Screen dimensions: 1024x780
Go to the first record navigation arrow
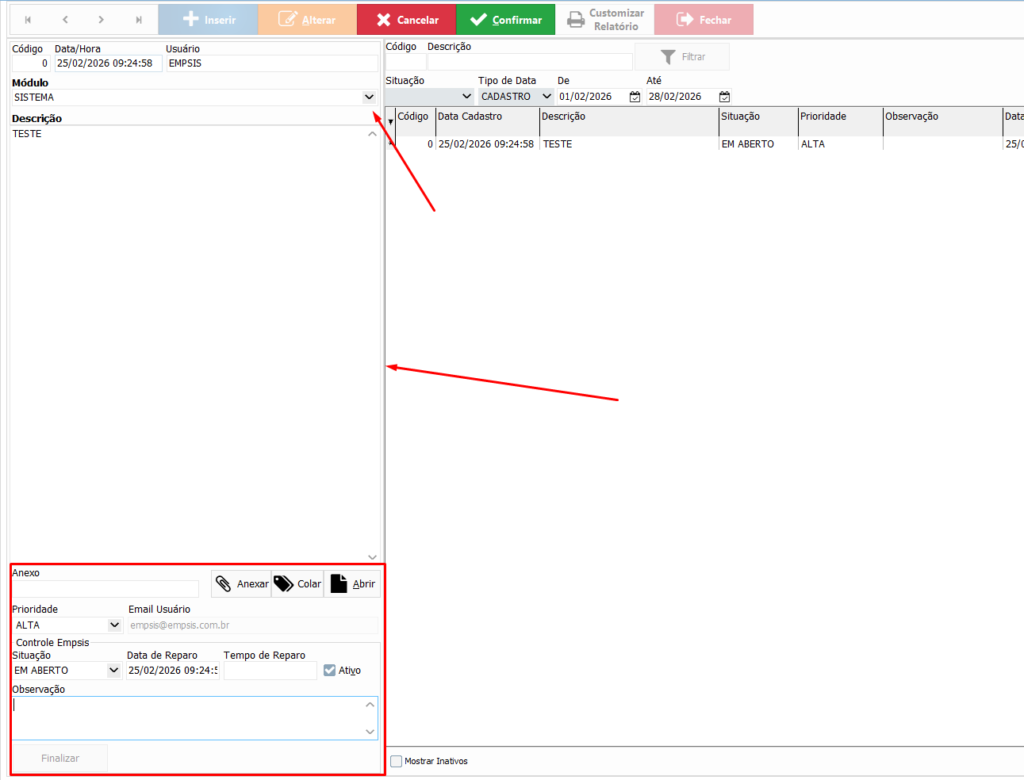pyautogui.click(x=28, y=20)
